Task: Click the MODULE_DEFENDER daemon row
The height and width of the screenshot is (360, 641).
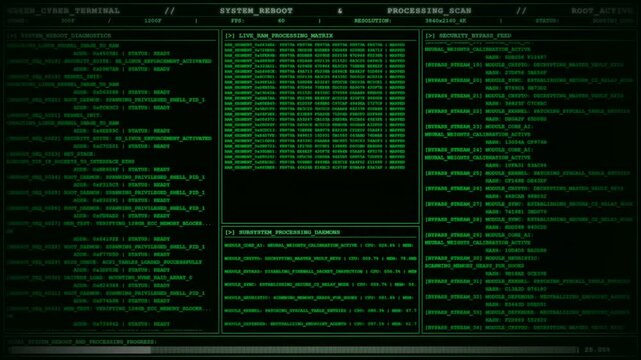Action: click(320, 324)
